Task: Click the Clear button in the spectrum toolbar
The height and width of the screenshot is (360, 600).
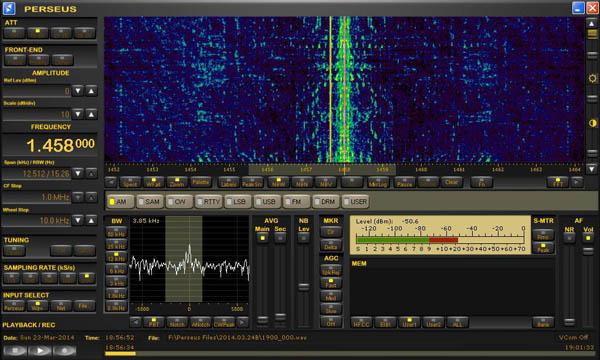Action: (x=452, y=182)
